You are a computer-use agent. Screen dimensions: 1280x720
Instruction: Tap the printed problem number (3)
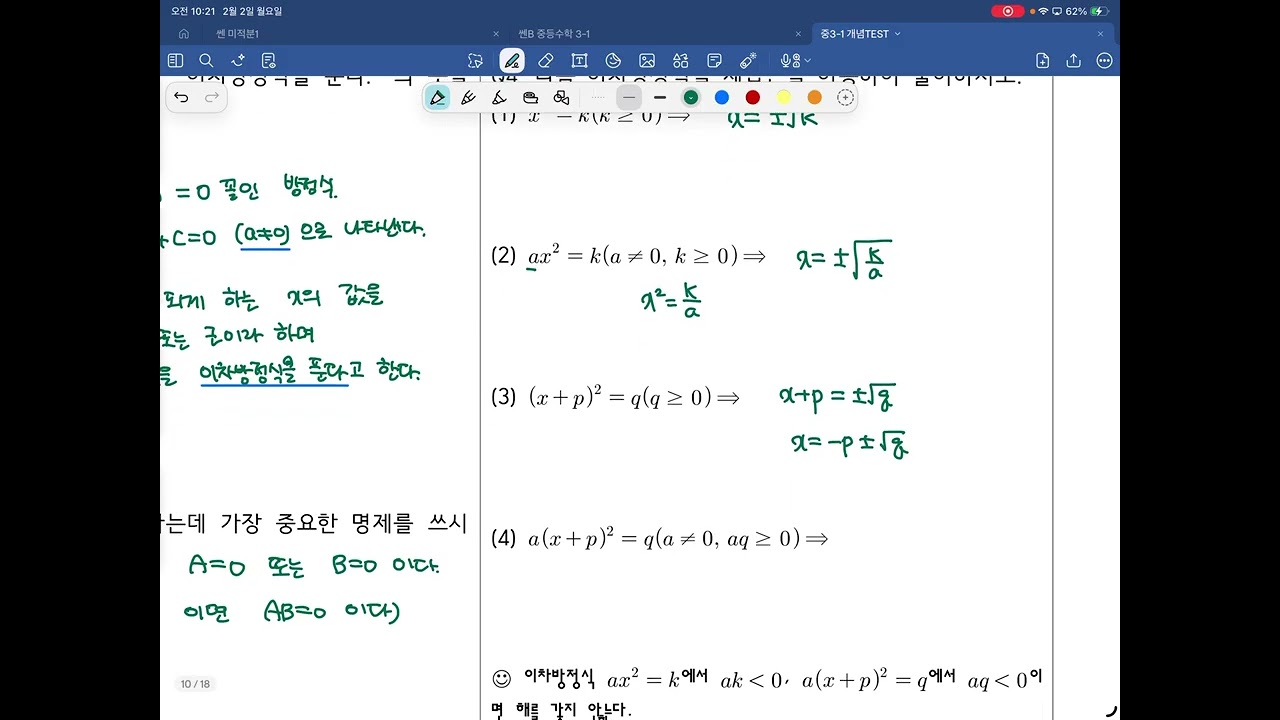pos(503,397)
